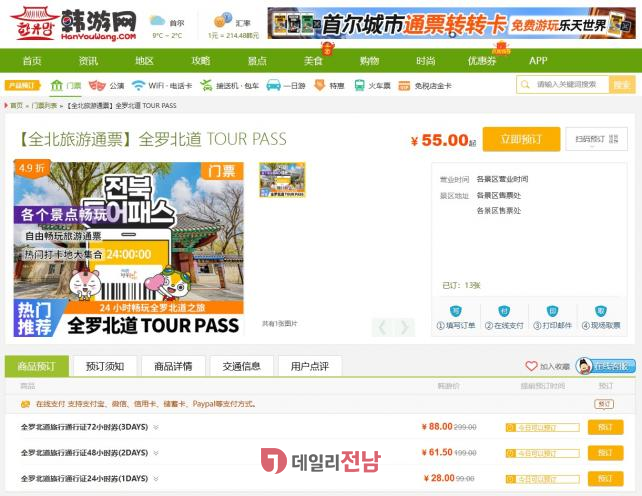This screenshot has height=496, width=642.
Task: Expand details for the 72小时券 (3DAYS) pass
Action: [x=155, y=427]
